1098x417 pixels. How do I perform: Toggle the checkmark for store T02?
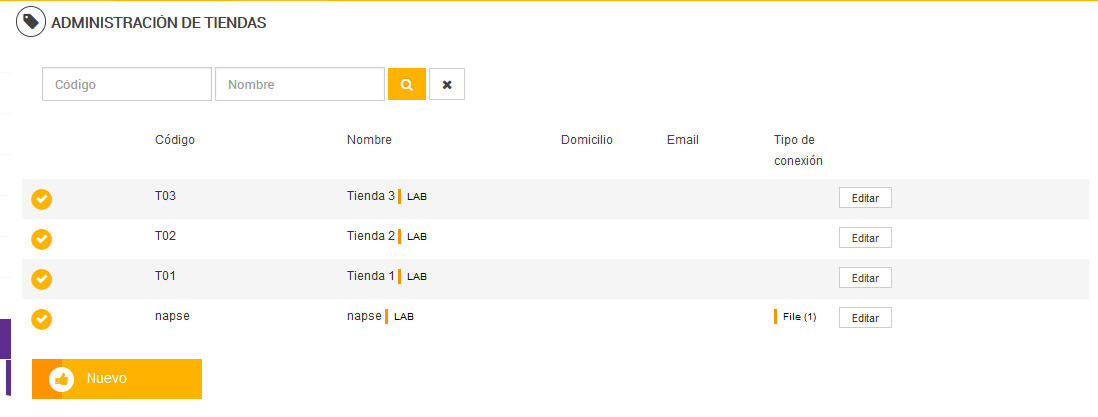[x=42, y=239]
